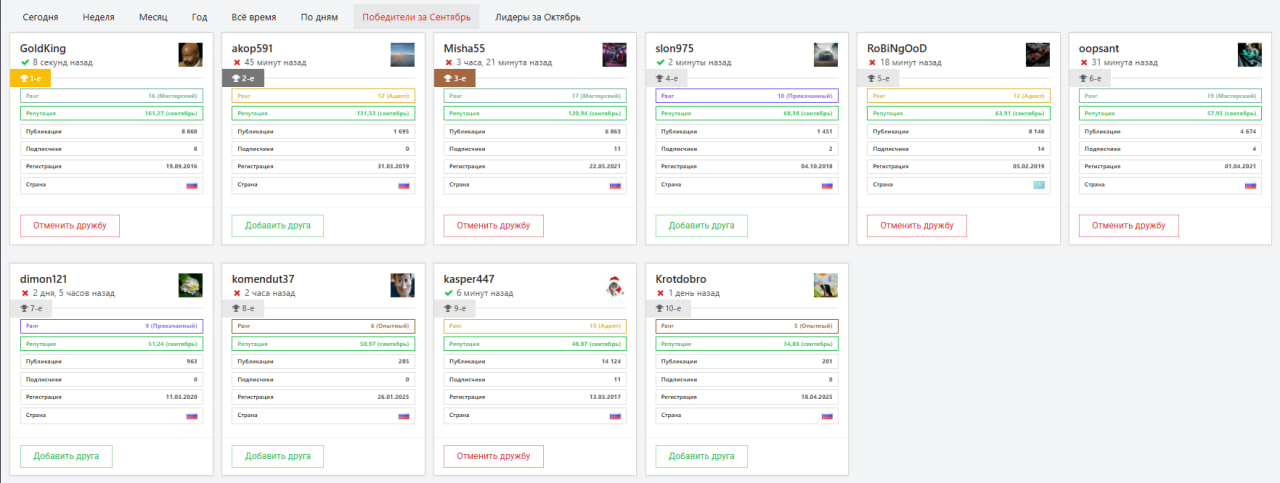Click kasper447's Santa hat avatar
Screen dimensions: 1280x483
[614, 285]
